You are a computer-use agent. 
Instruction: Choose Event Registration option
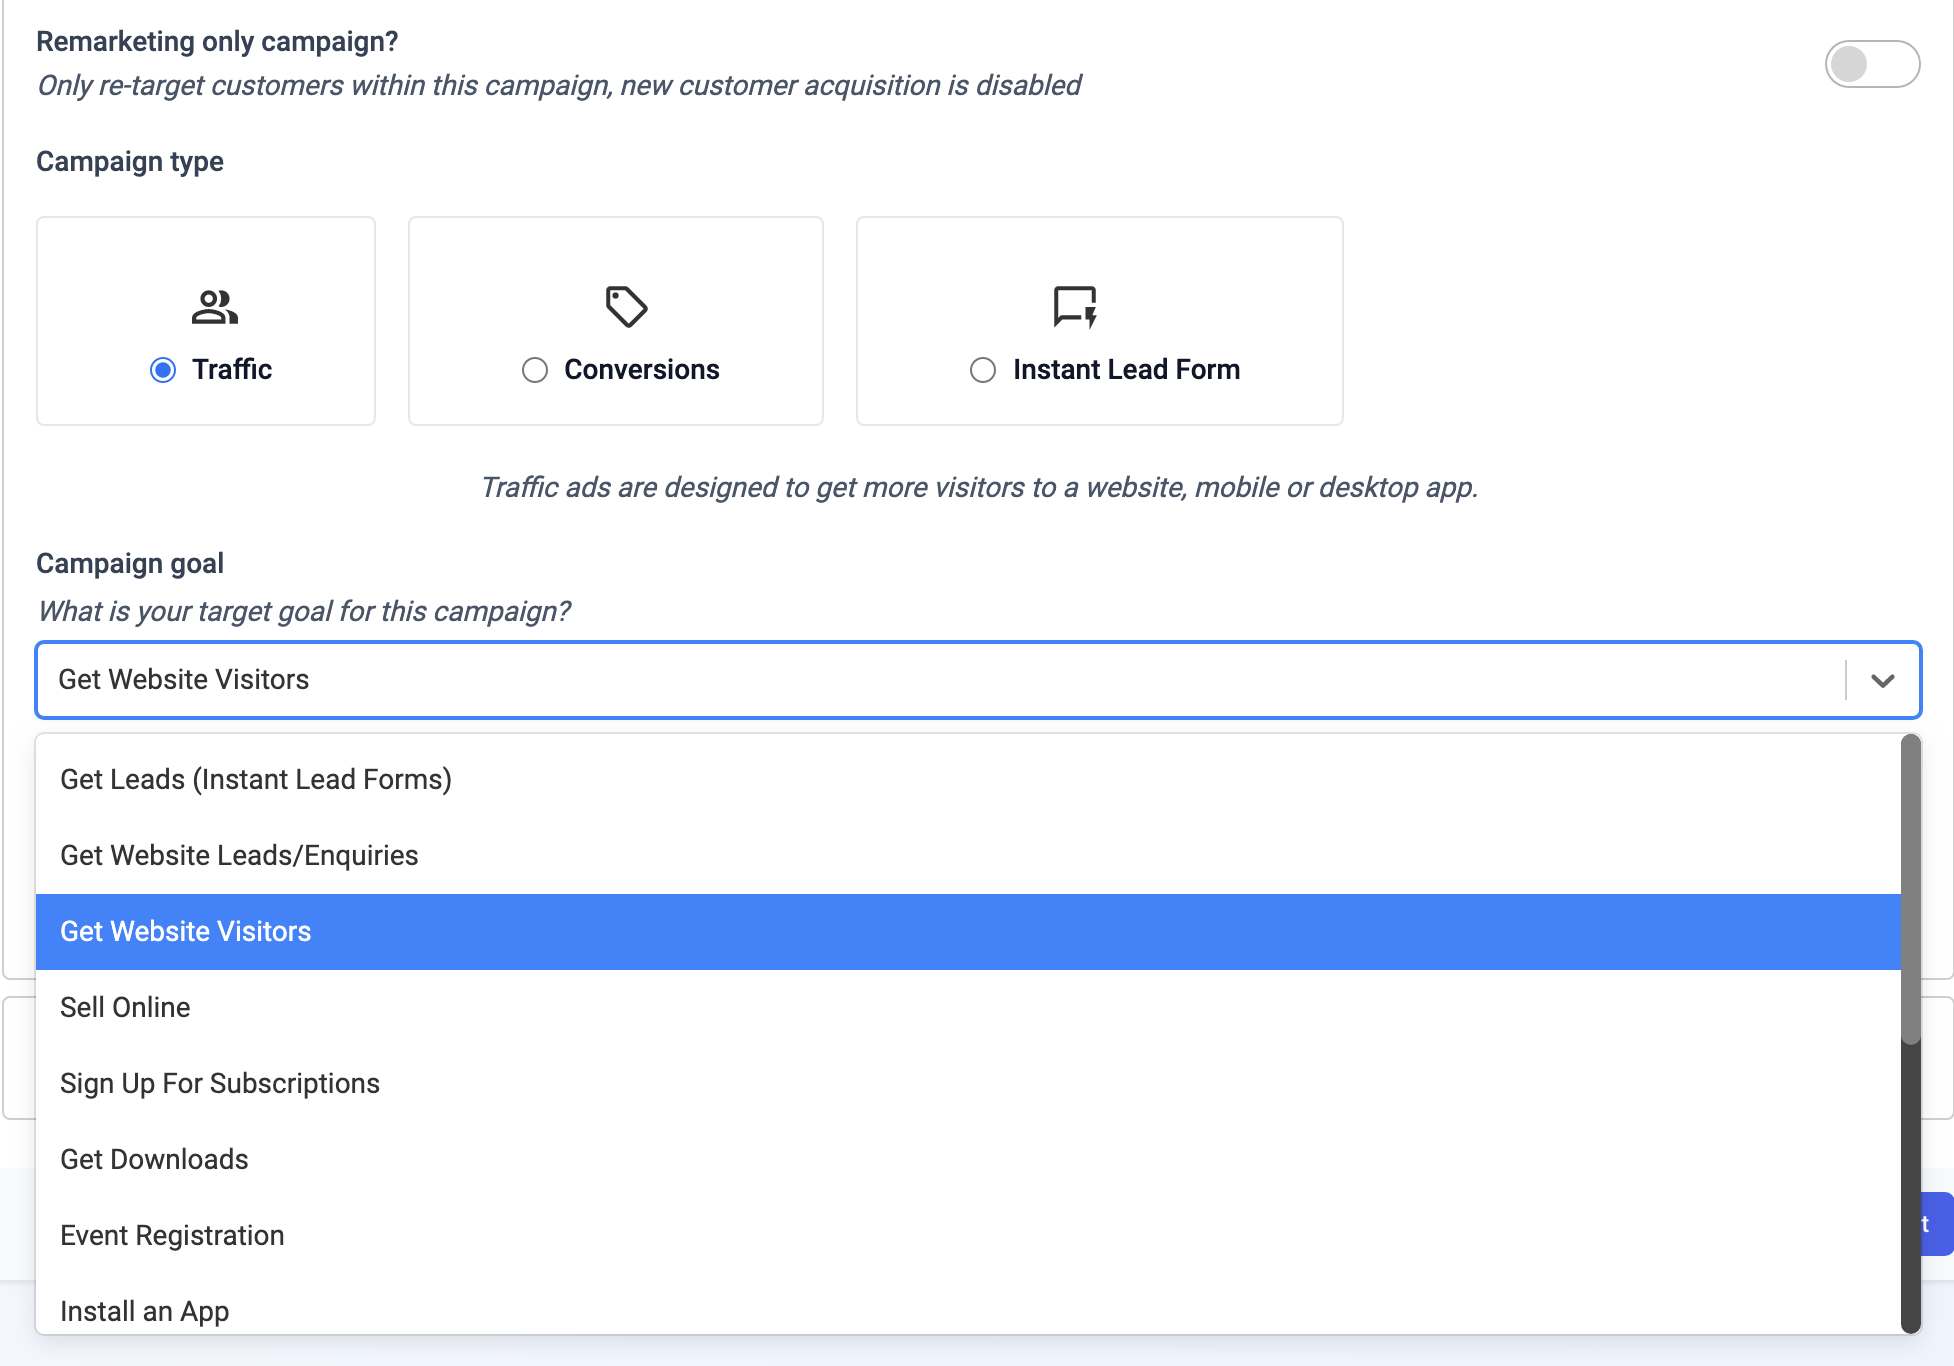point(172,1235)
